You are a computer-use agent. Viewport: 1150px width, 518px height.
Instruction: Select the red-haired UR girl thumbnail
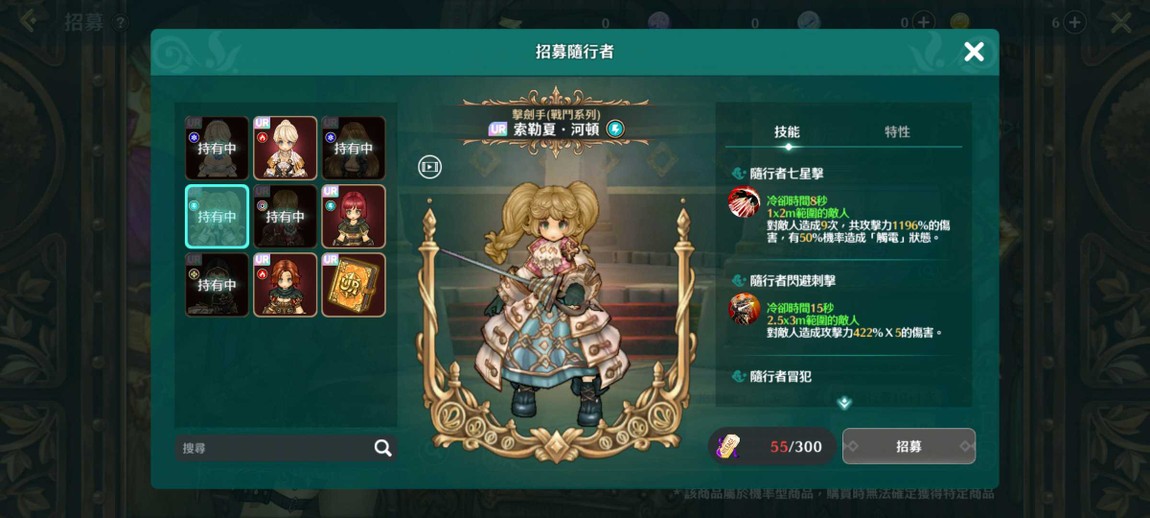[354, 216]
